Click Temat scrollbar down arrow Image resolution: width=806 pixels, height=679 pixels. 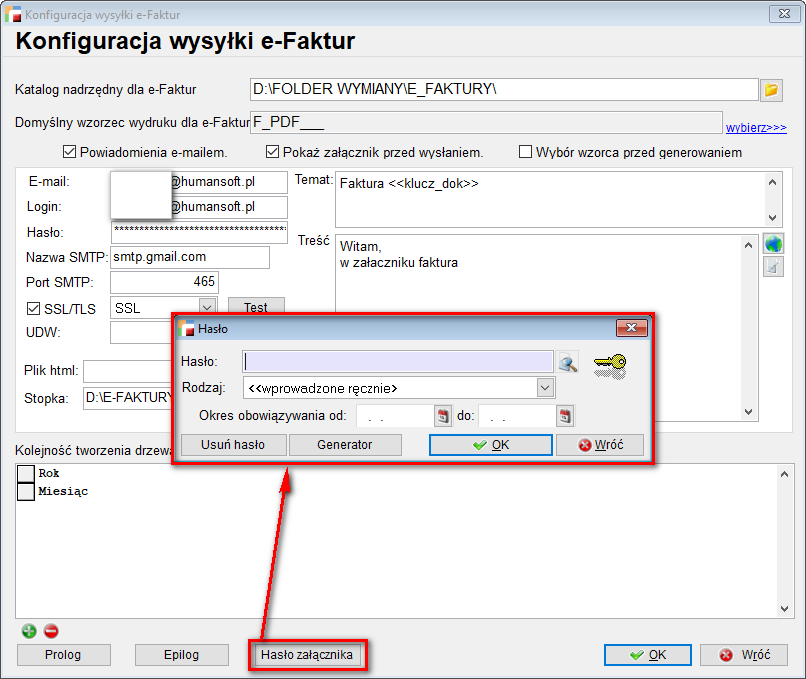[x=772, y=217]
